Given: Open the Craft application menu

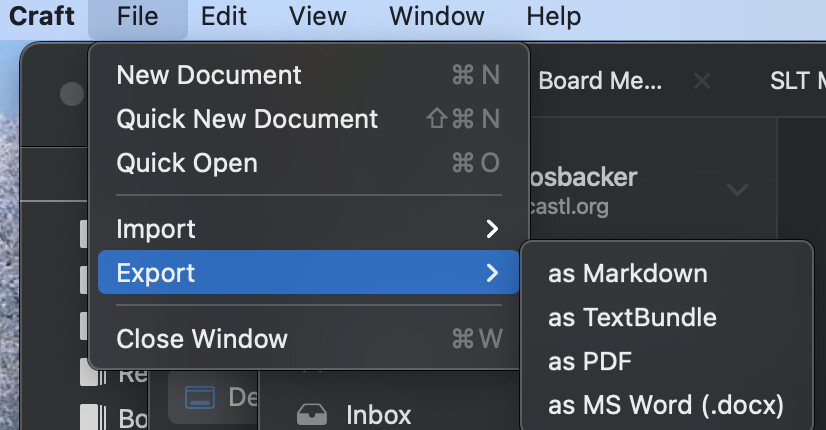Looking at the screenshot, I should click(42, 17).
